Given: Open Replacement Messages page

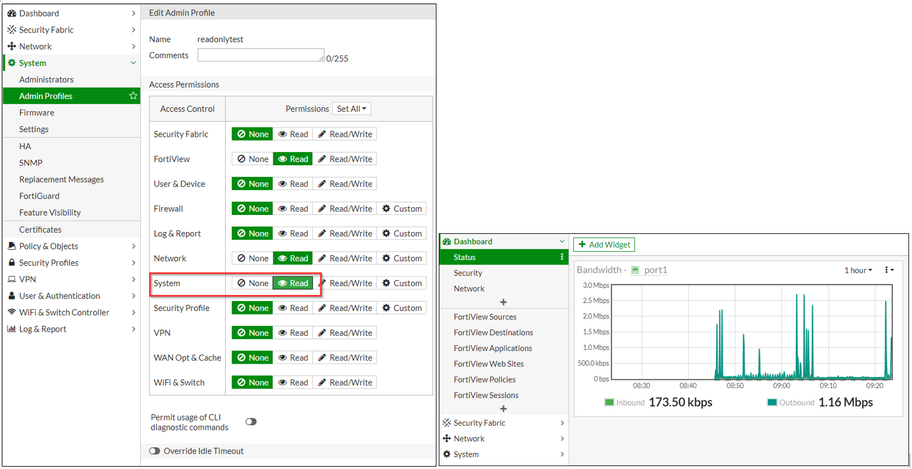Looking at the screenshot, I should (x=61, y=180).
